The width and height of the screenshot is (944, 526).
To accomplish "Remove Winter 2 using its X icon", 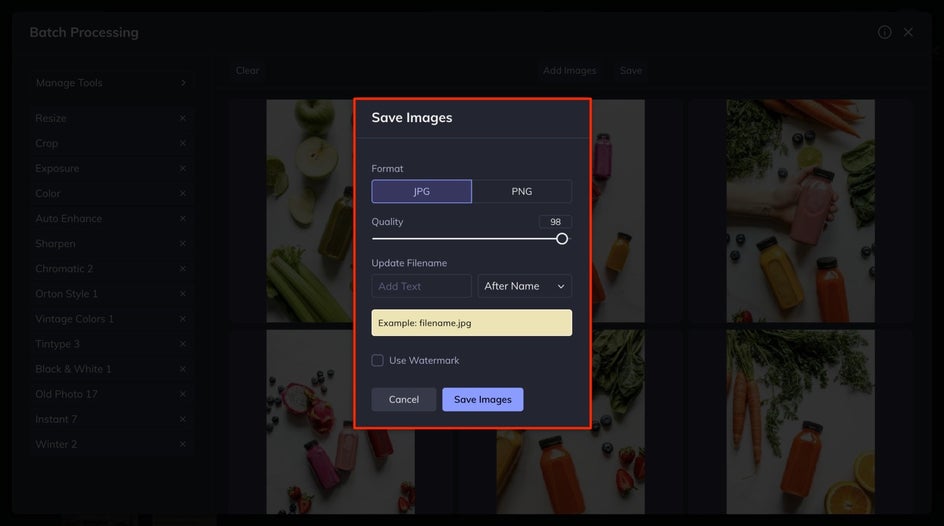I will coord(182,444).
